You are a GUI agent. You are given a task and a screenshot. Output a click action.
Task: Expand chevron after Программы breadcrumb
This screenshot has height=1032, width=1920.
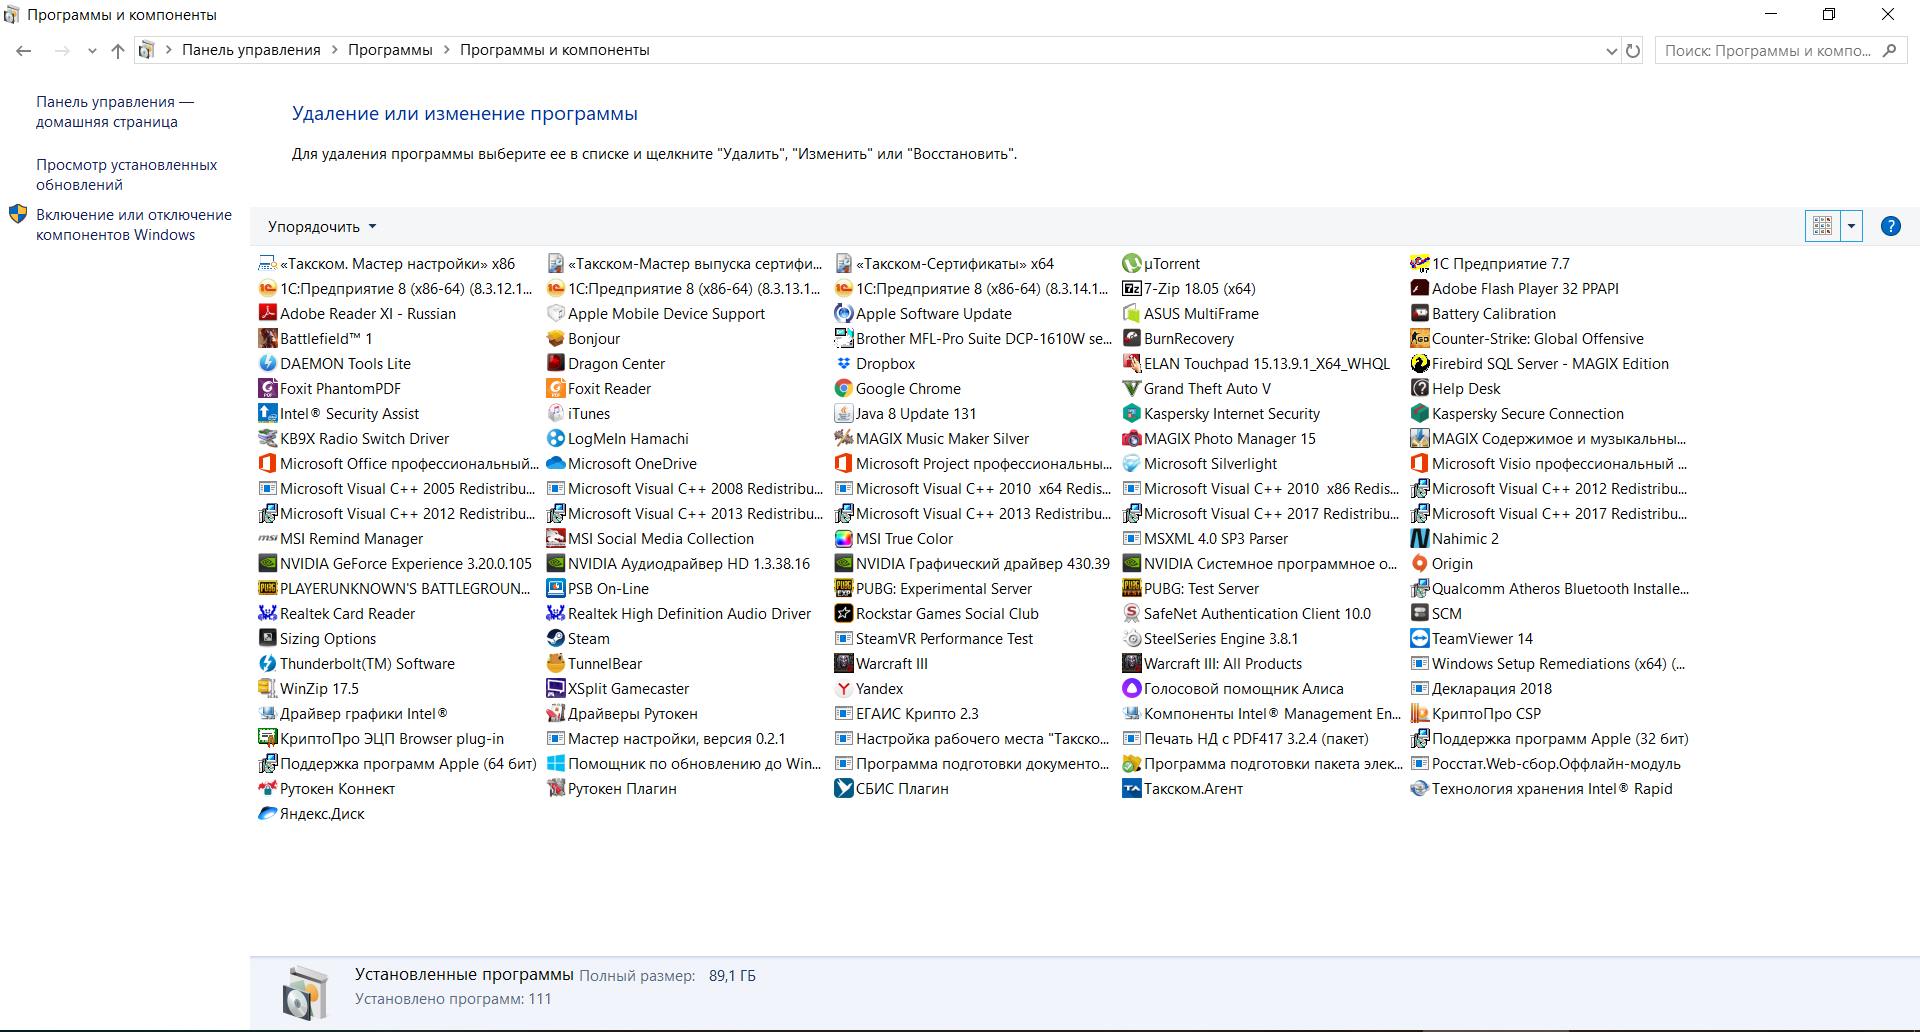click(x=446, y=50)
